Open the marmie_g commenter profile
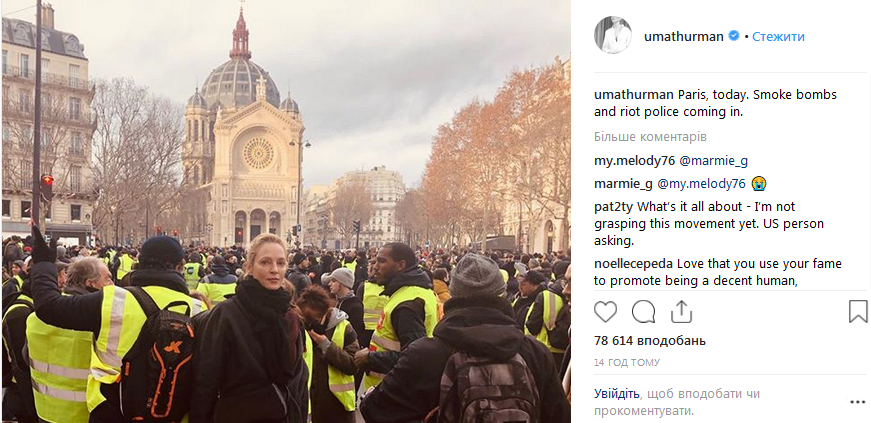 (623, 183)
